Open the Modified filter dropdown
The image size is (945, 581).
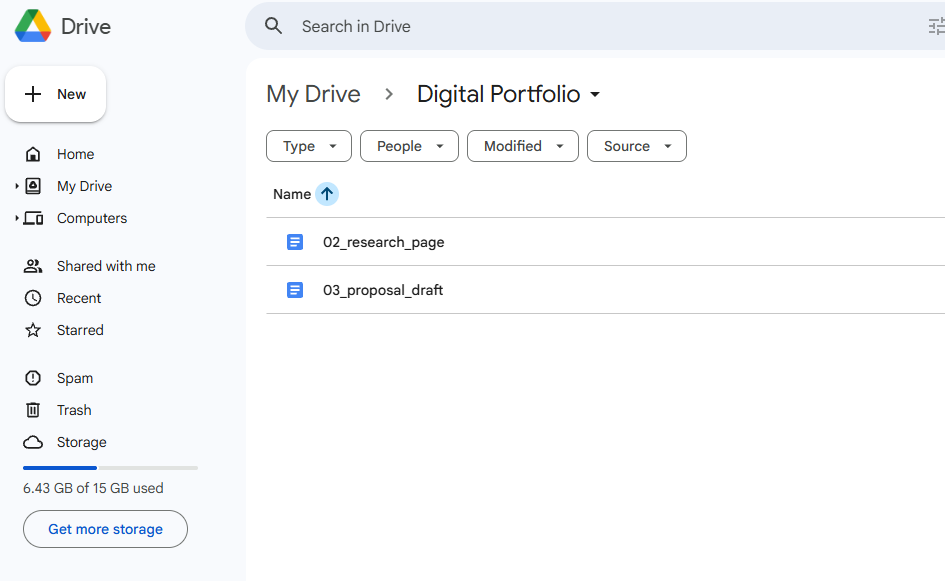point(523,146)
